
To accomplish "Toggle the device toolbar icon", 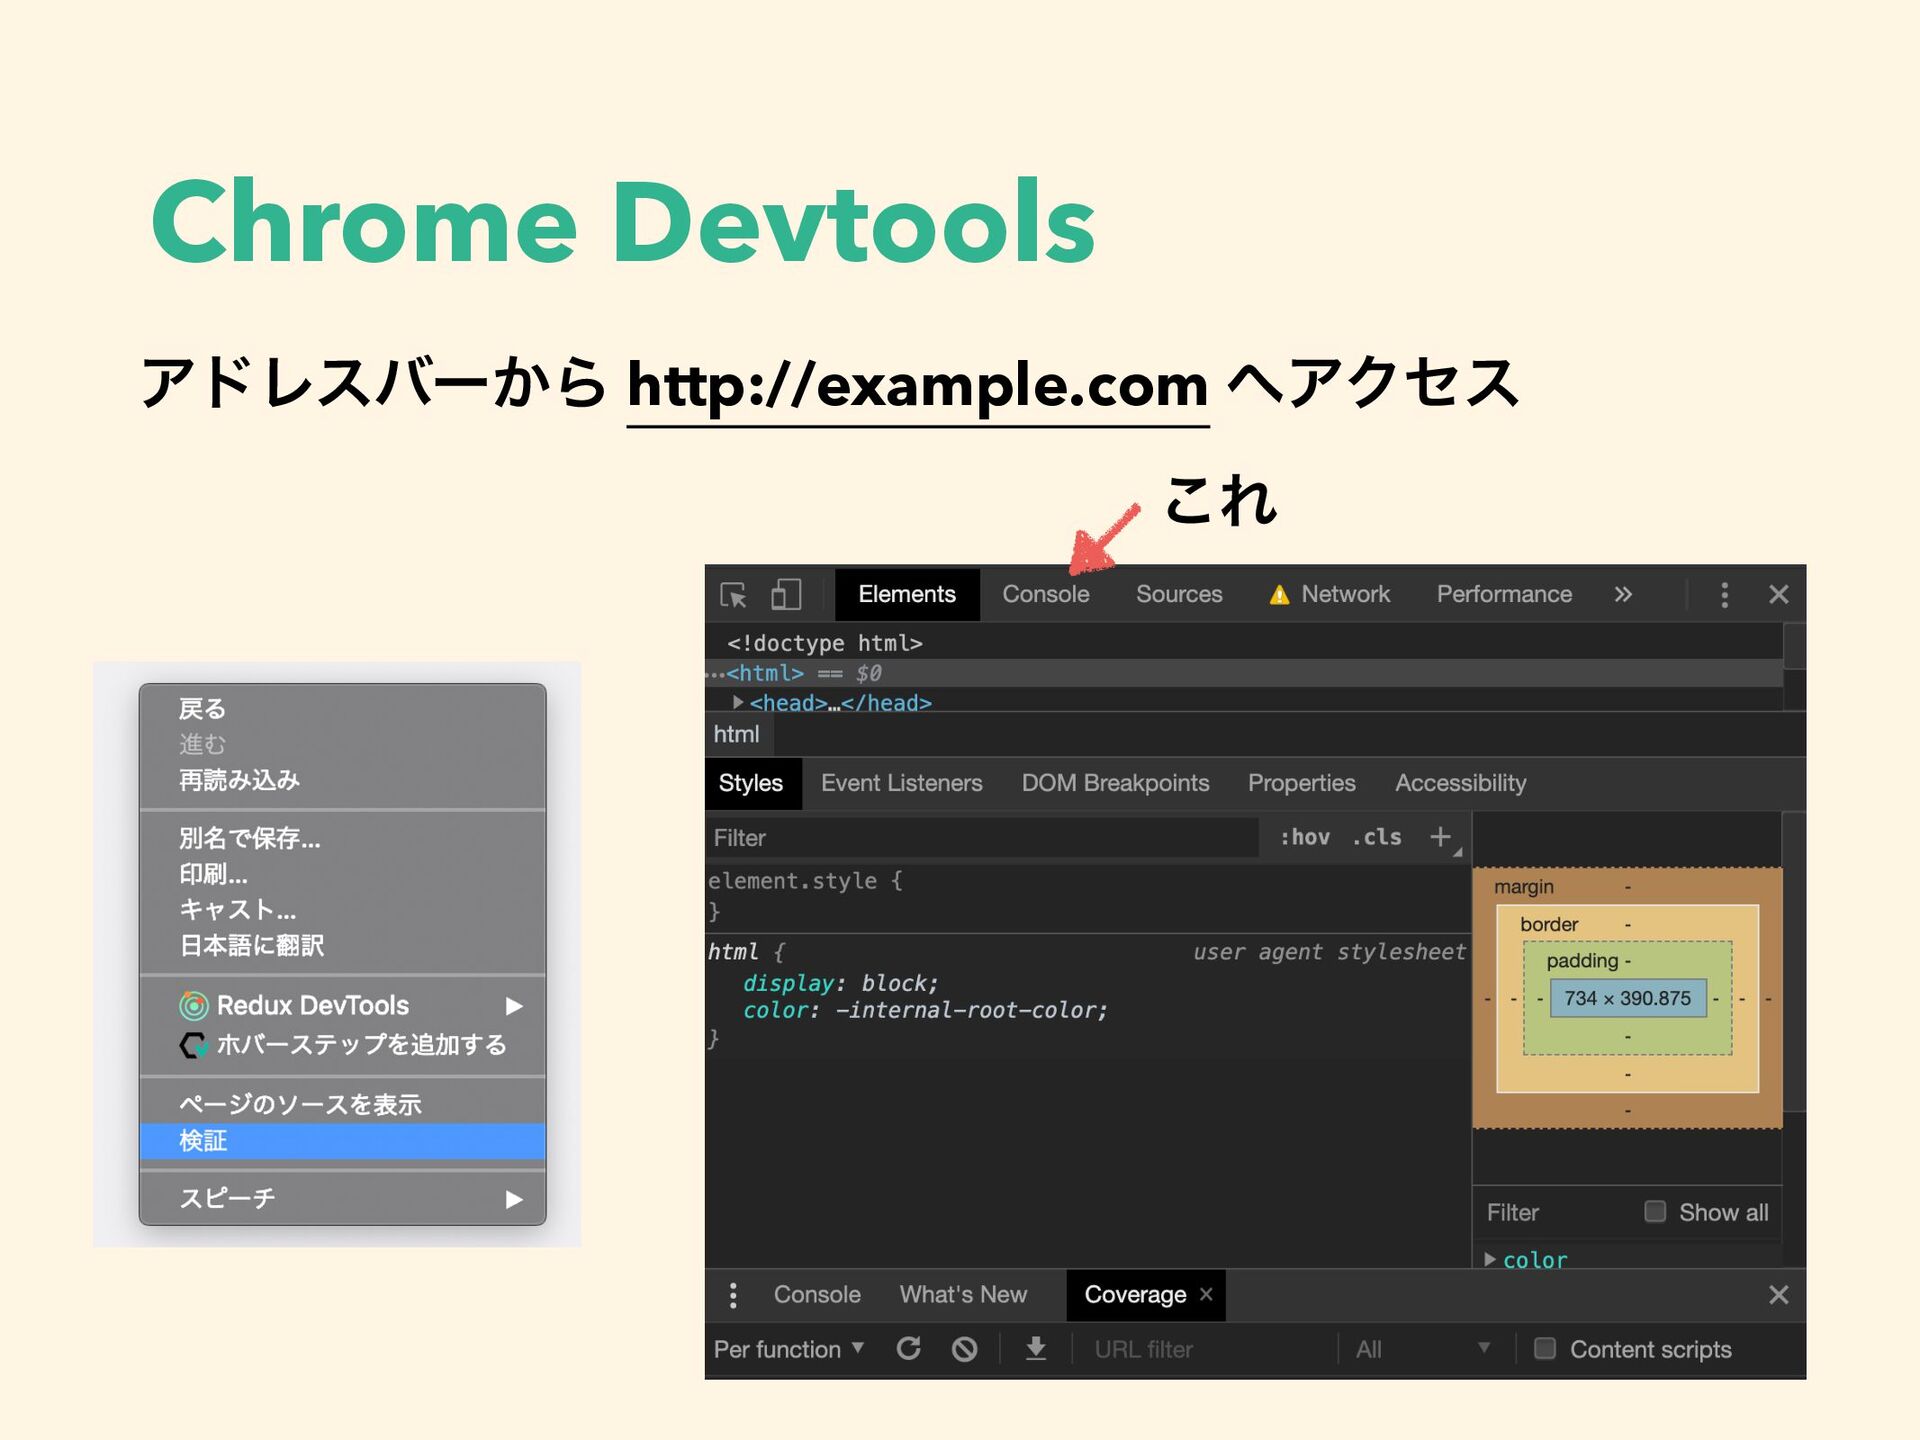I will click(786, 594).
